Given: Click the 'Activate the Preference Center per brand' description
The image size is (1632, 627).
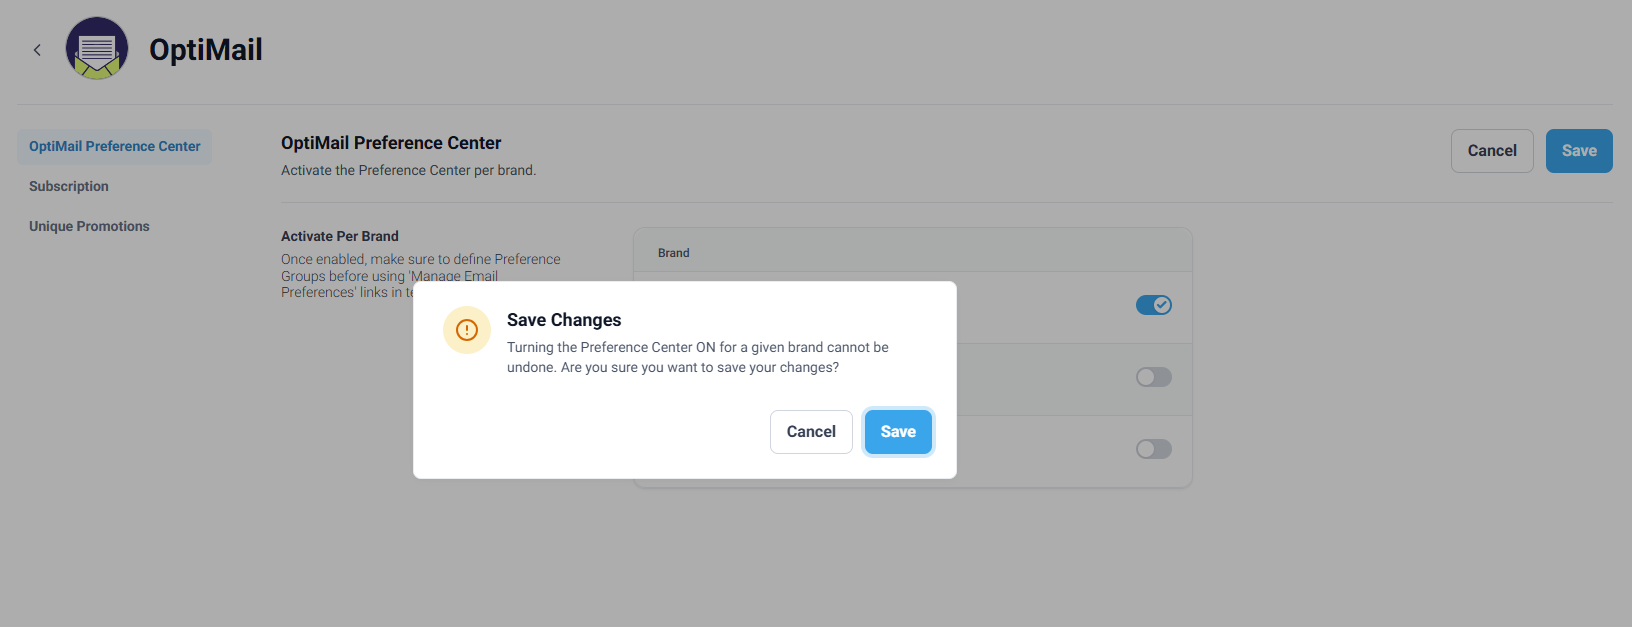Looking at the screenshot, I should coord(408,170).
